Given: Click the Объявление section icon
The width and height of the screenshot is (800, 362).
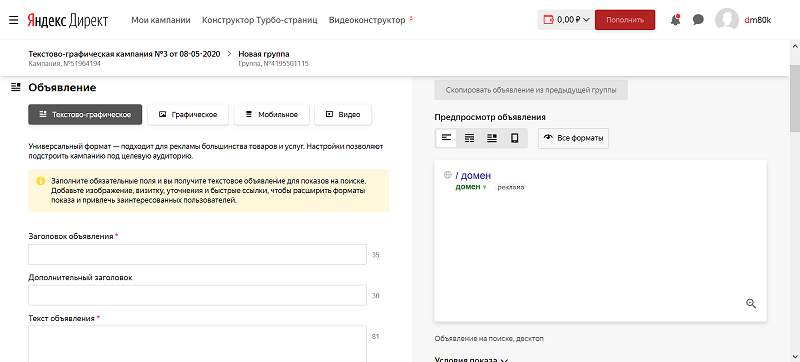Looking at the screenshot, I should click(16, 88).
